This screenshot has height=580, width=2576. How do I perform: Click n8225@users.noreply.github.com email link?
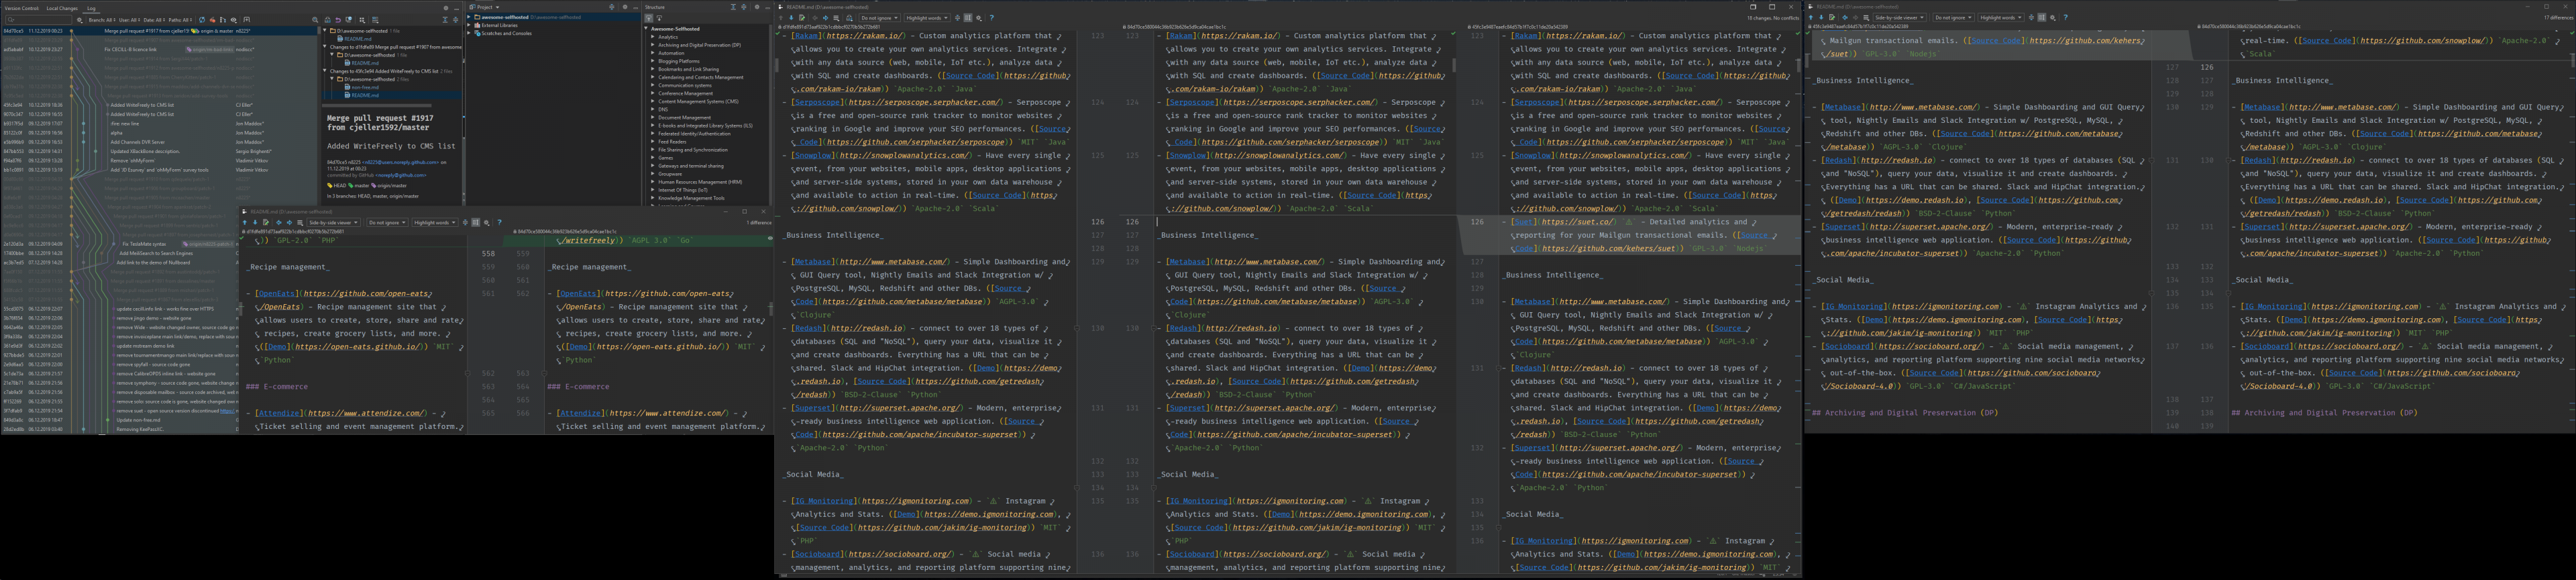click(x=401, y=162)
